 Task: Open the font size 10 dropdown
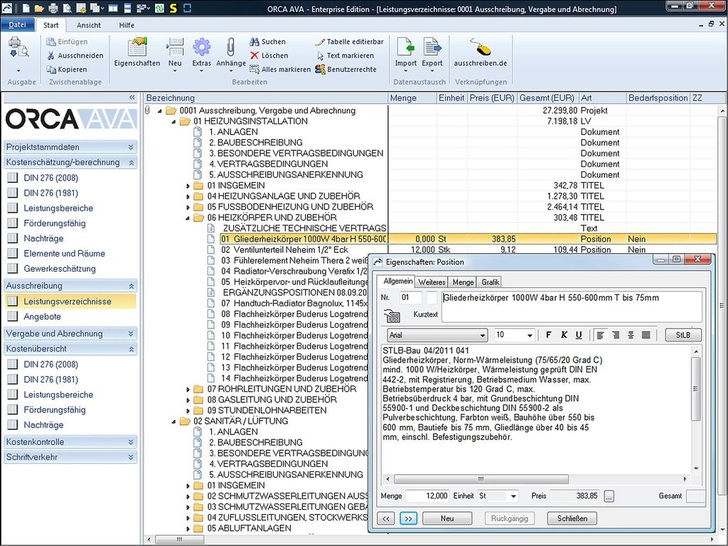(x=530, y=335)
